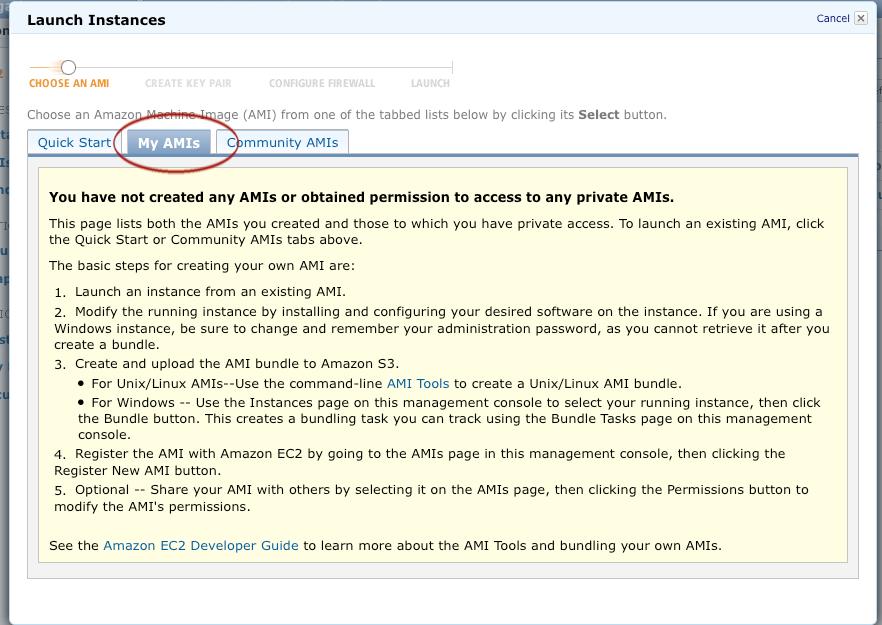Click the CREATE KEY PAIR step label
882x625 pixels.
[188, 83]
